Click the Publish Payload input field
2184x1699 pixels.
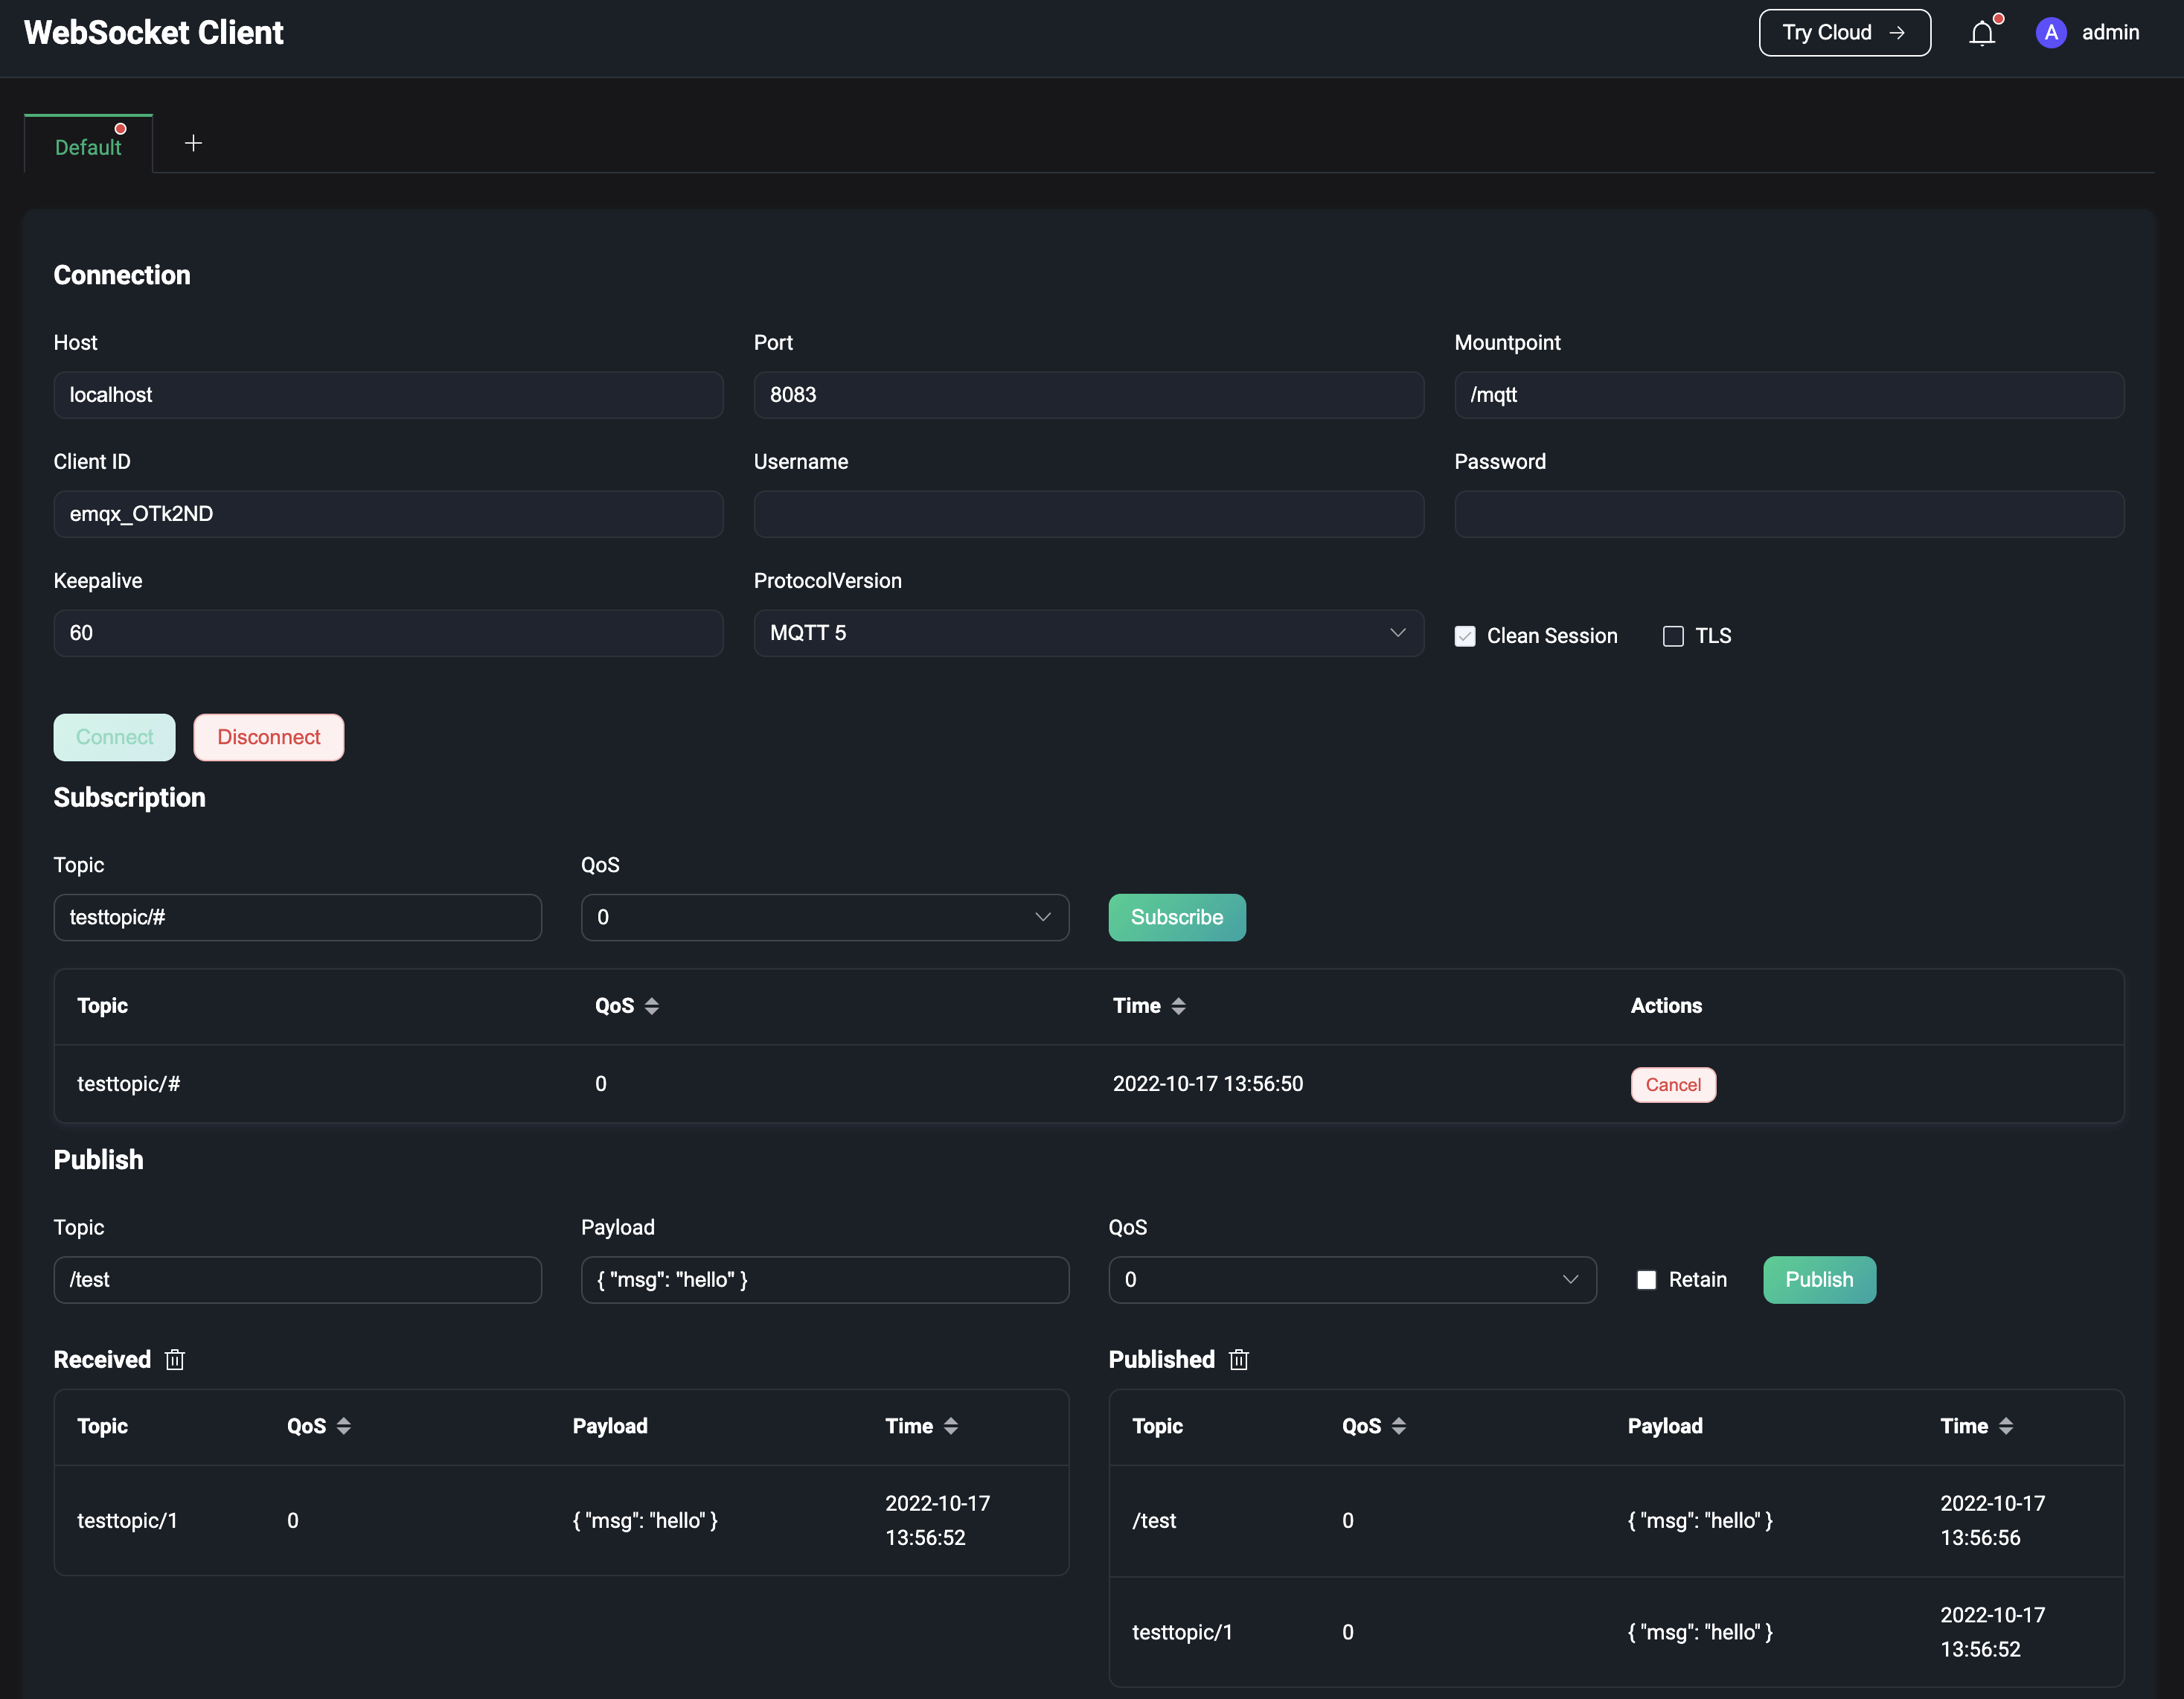(x=824, y=1280)
